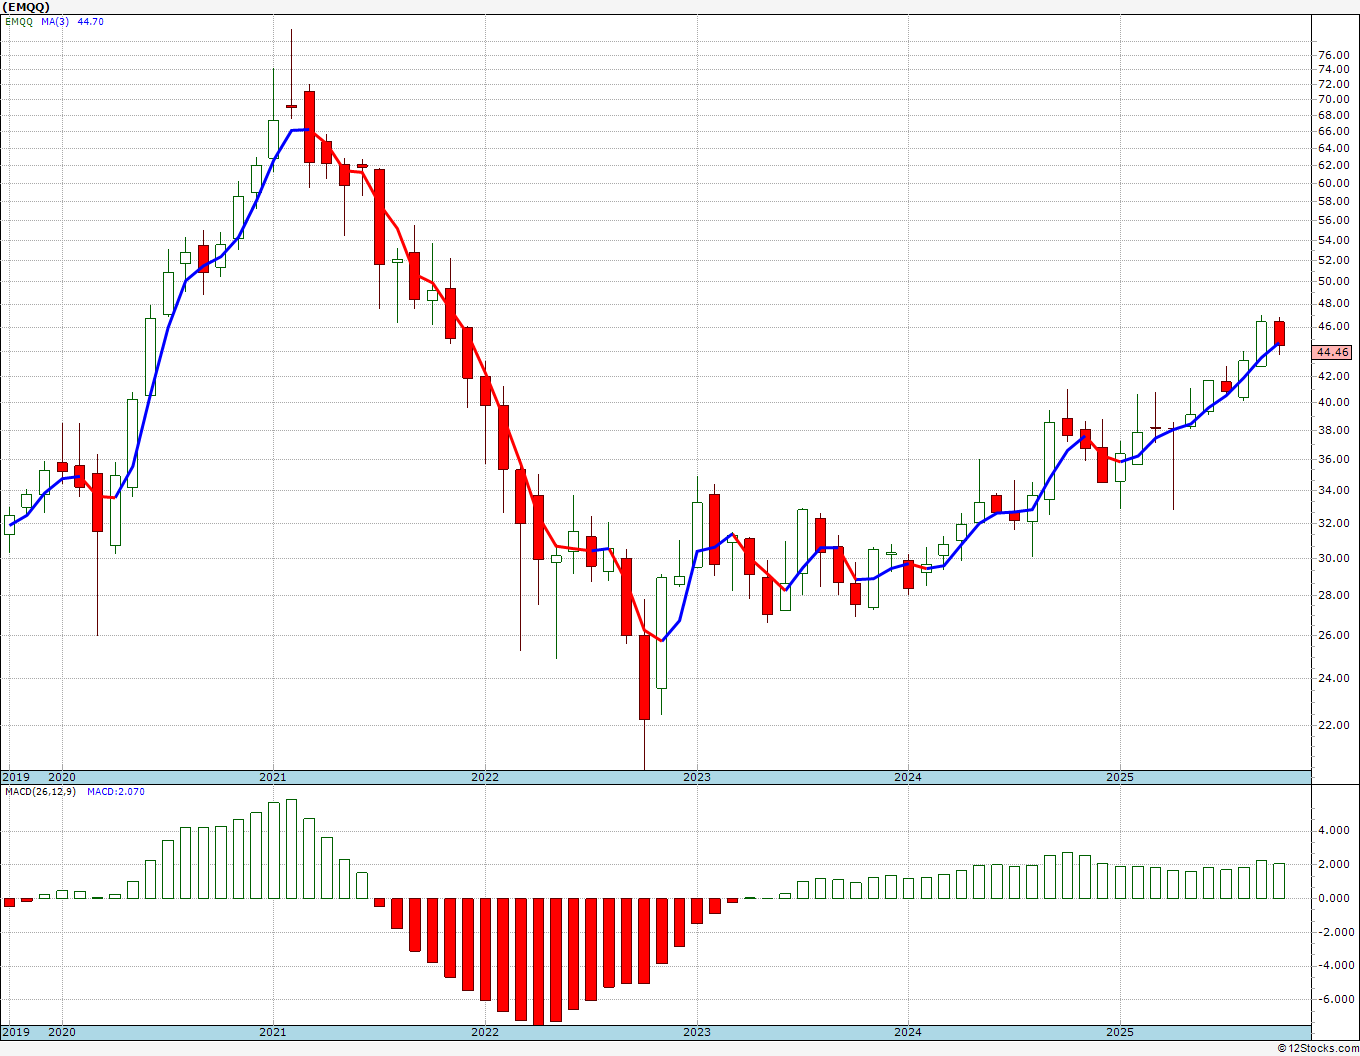This screenshot has height=1056, width=1360.
Task: Click the highlighted current price tag "44.46"
Action: click(1333, 352)
